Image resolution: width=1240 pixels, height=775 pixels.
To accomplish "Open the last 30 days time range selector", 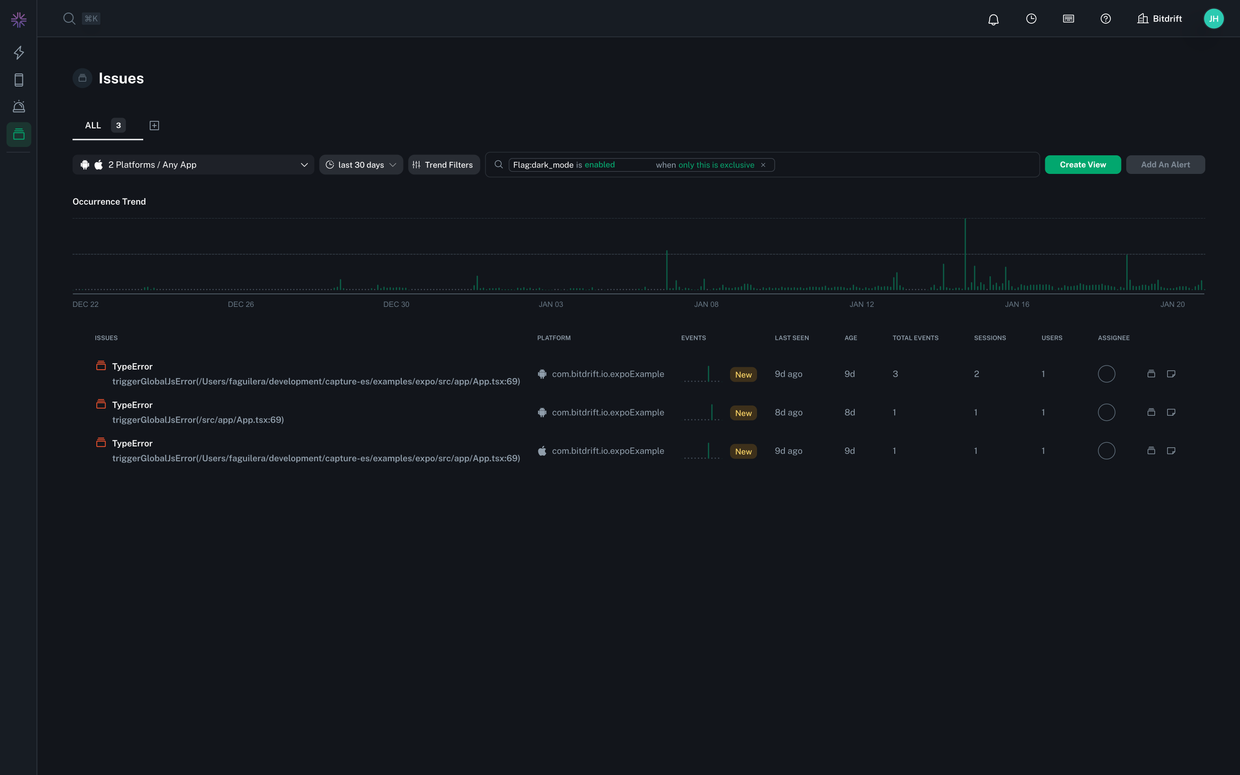I will (x=358, y=164).
